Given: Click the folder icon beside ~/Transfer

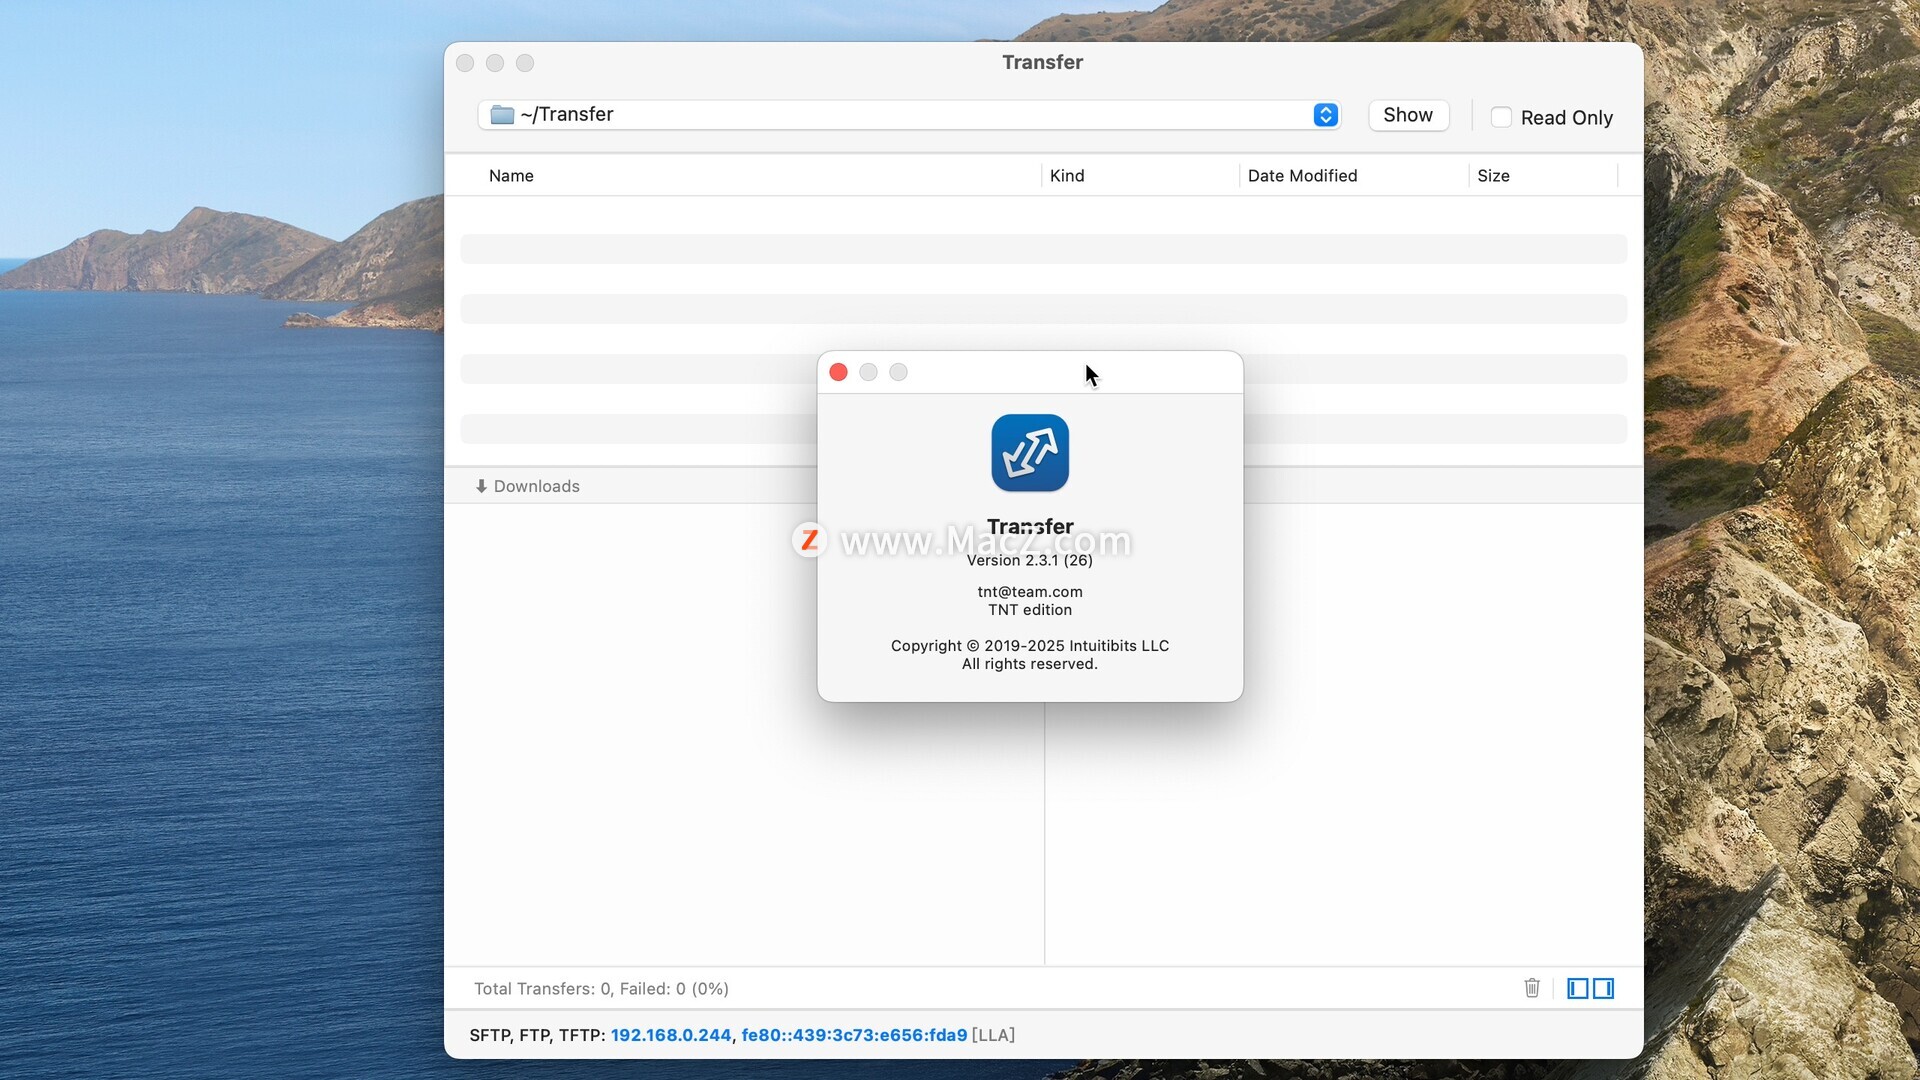Looking at the screenshot, I should point(502,115).
